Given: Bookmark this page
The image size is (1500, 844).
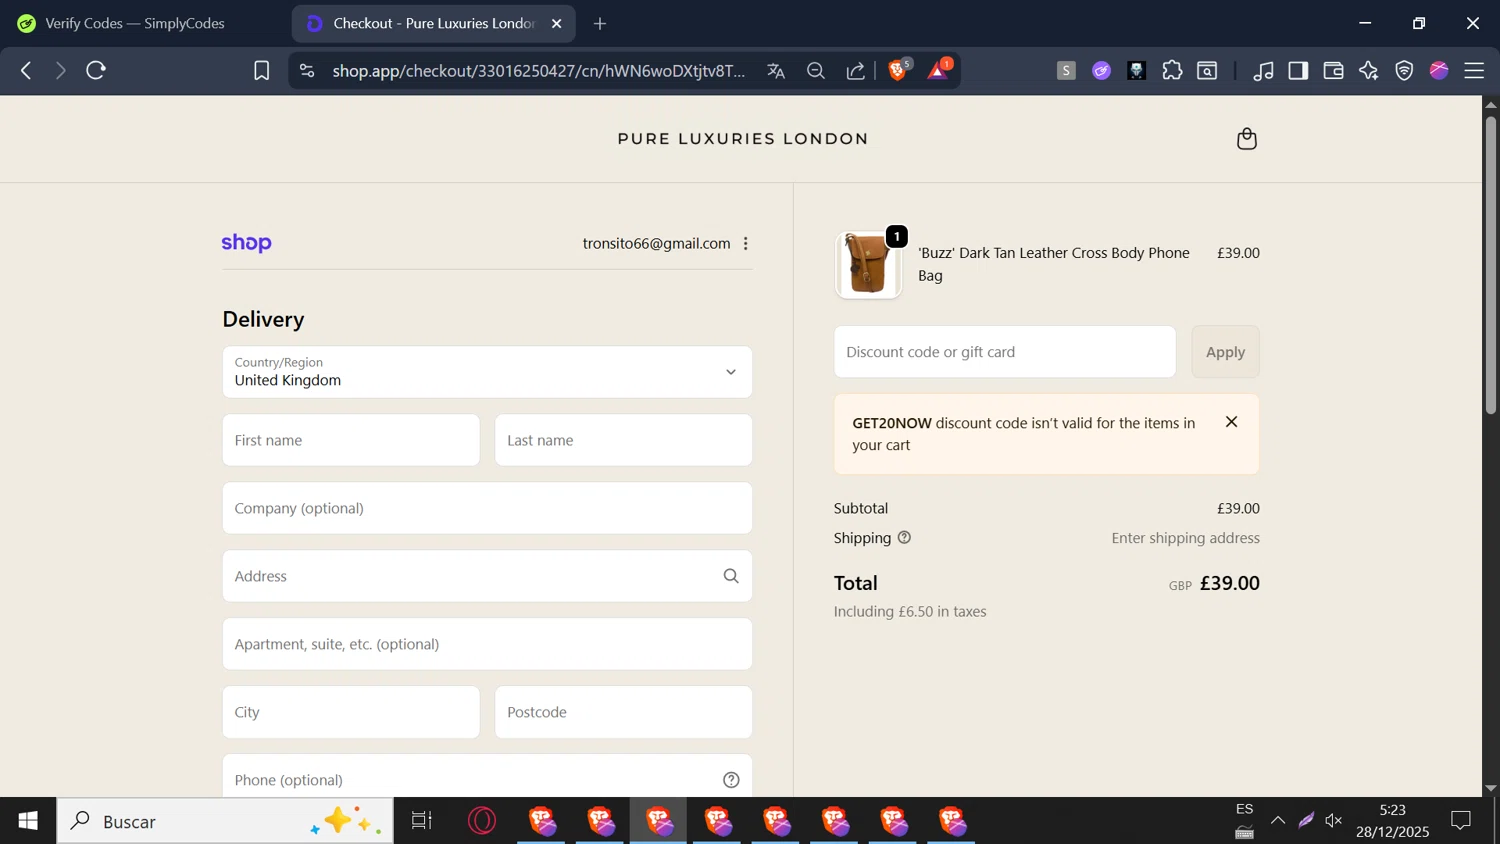Looking at the screenshot, I should [x=261, y=71].
